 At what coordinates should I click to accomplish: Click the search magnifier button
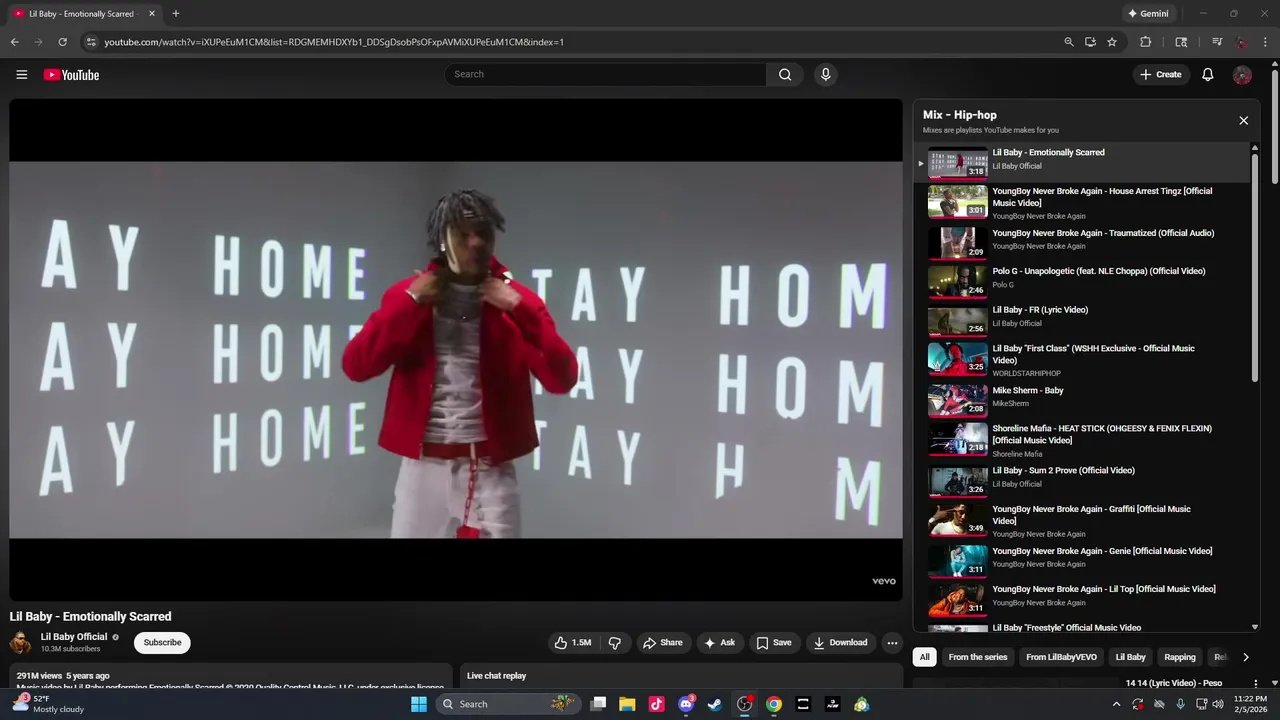[x=785, y=74]
